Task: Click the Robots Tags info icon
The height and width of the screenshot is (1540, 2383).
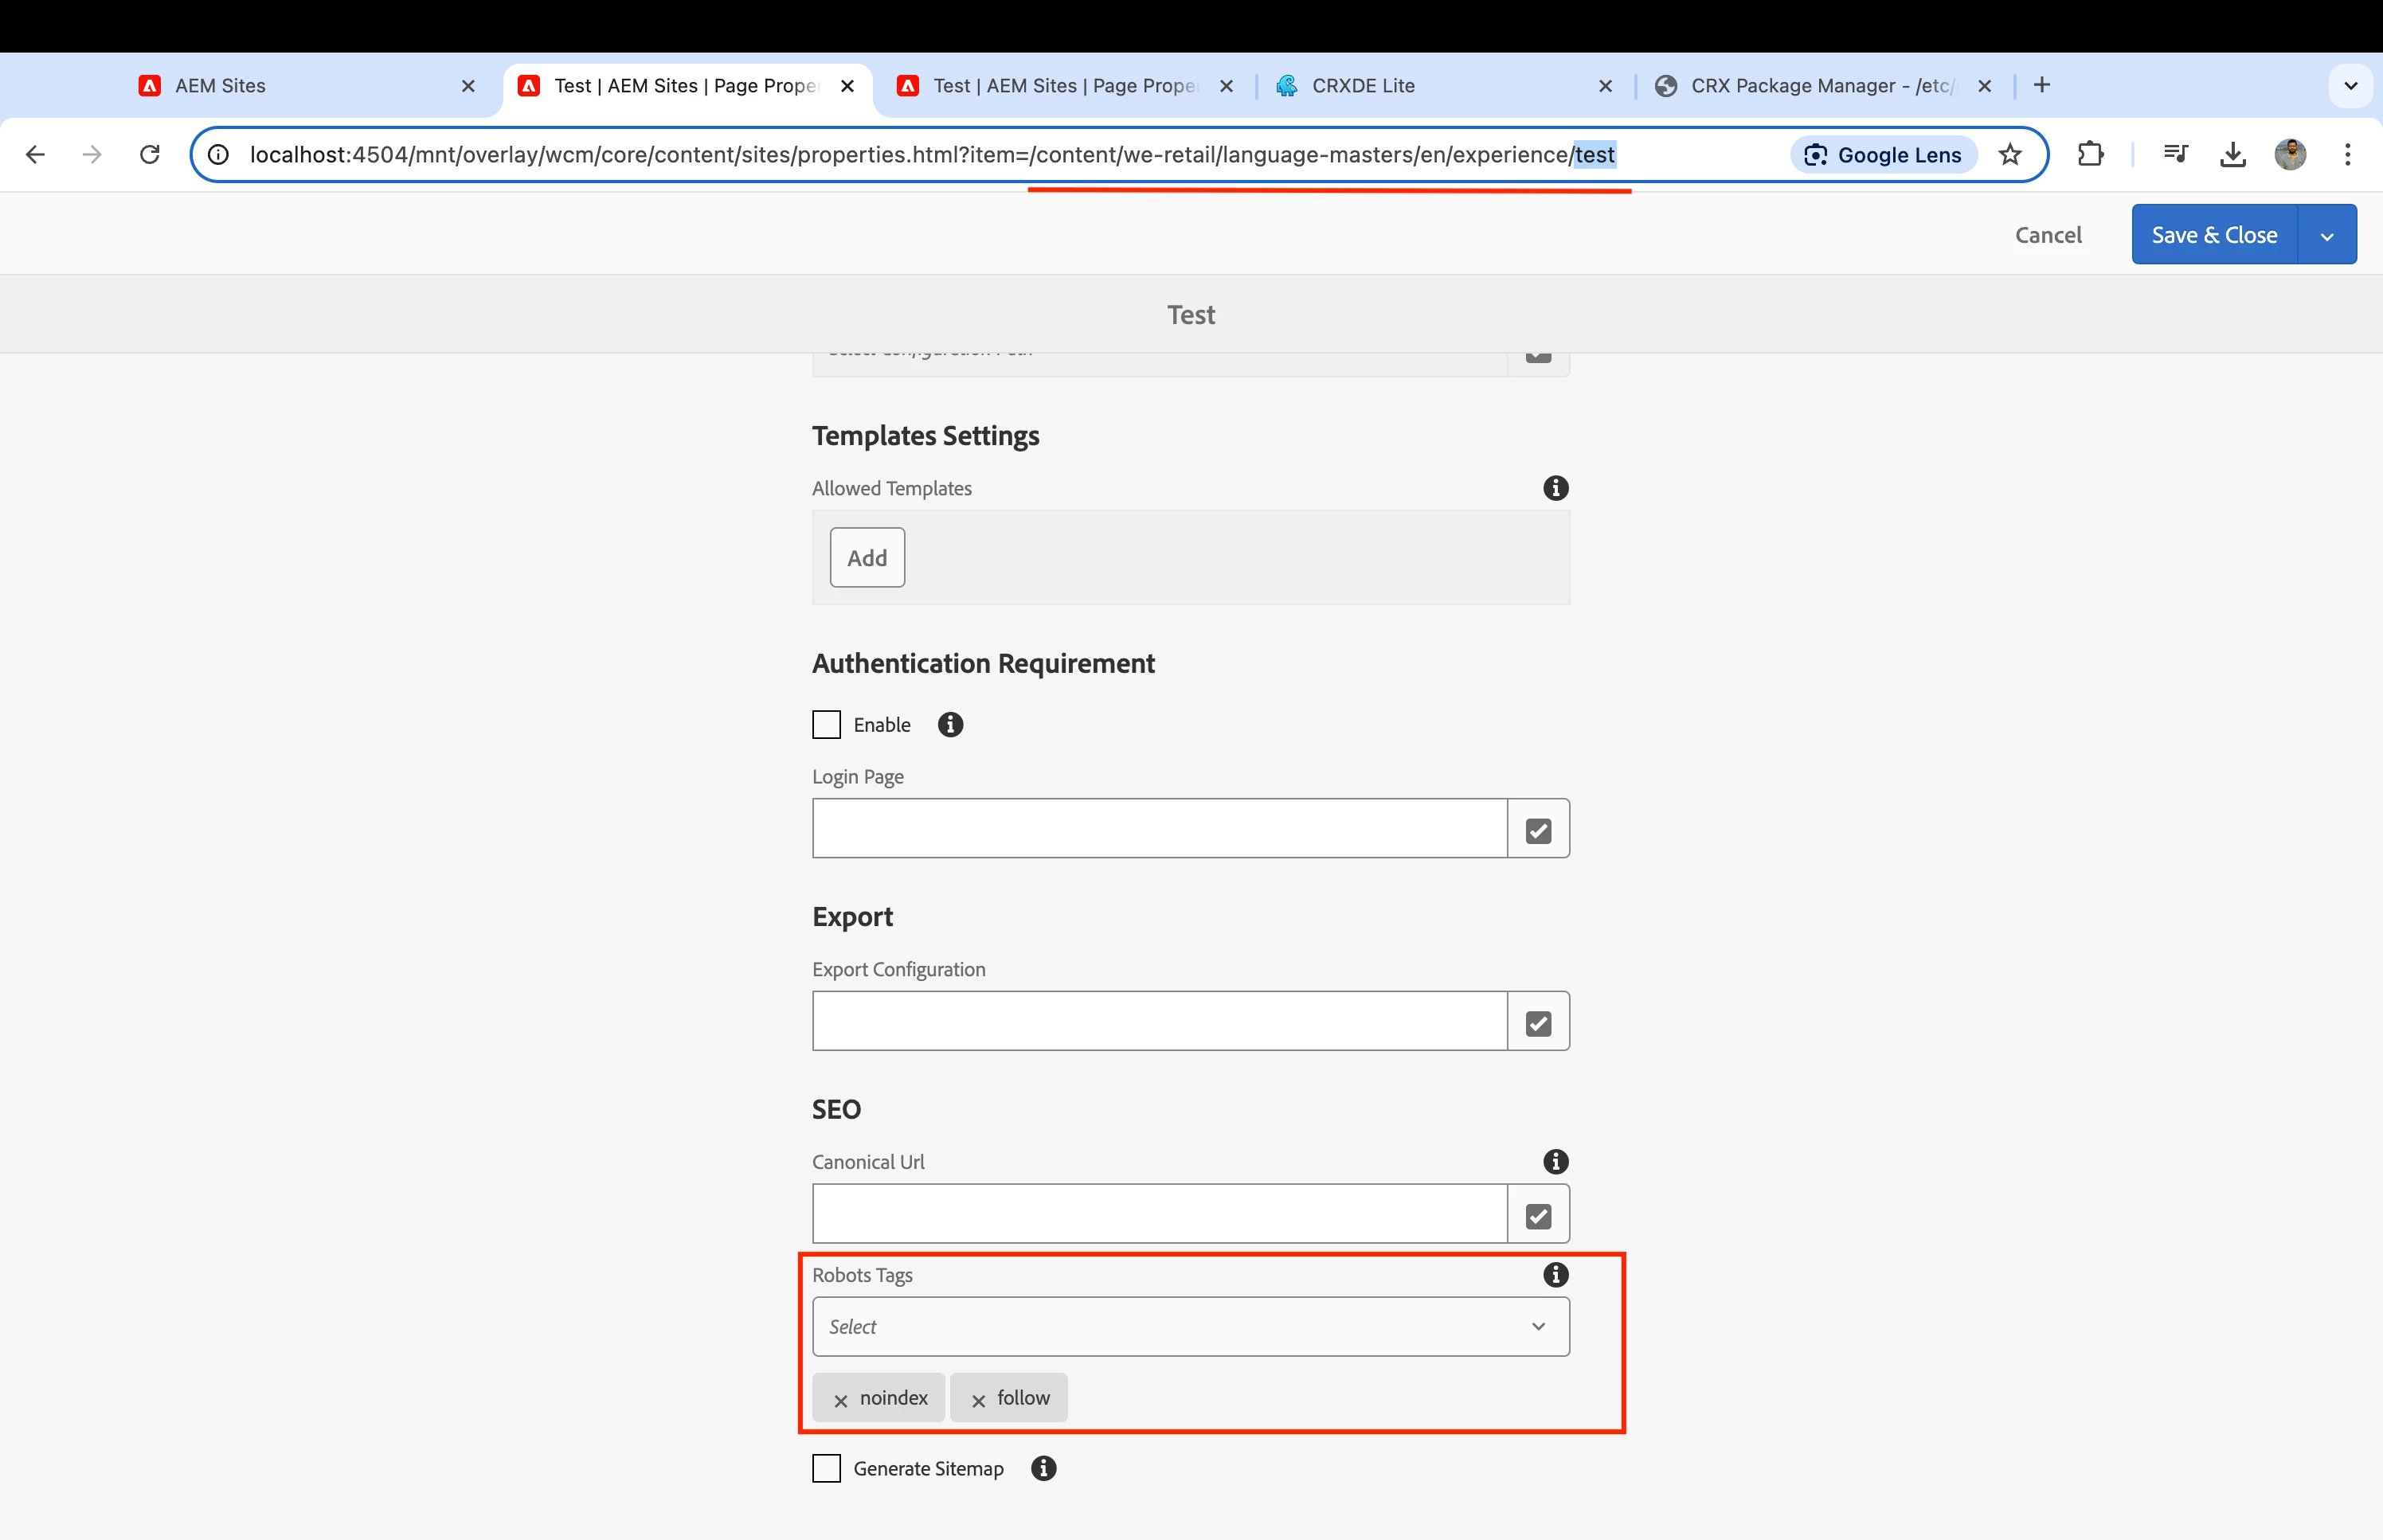Action: pyautogui.click(x=1555, y=1275)
